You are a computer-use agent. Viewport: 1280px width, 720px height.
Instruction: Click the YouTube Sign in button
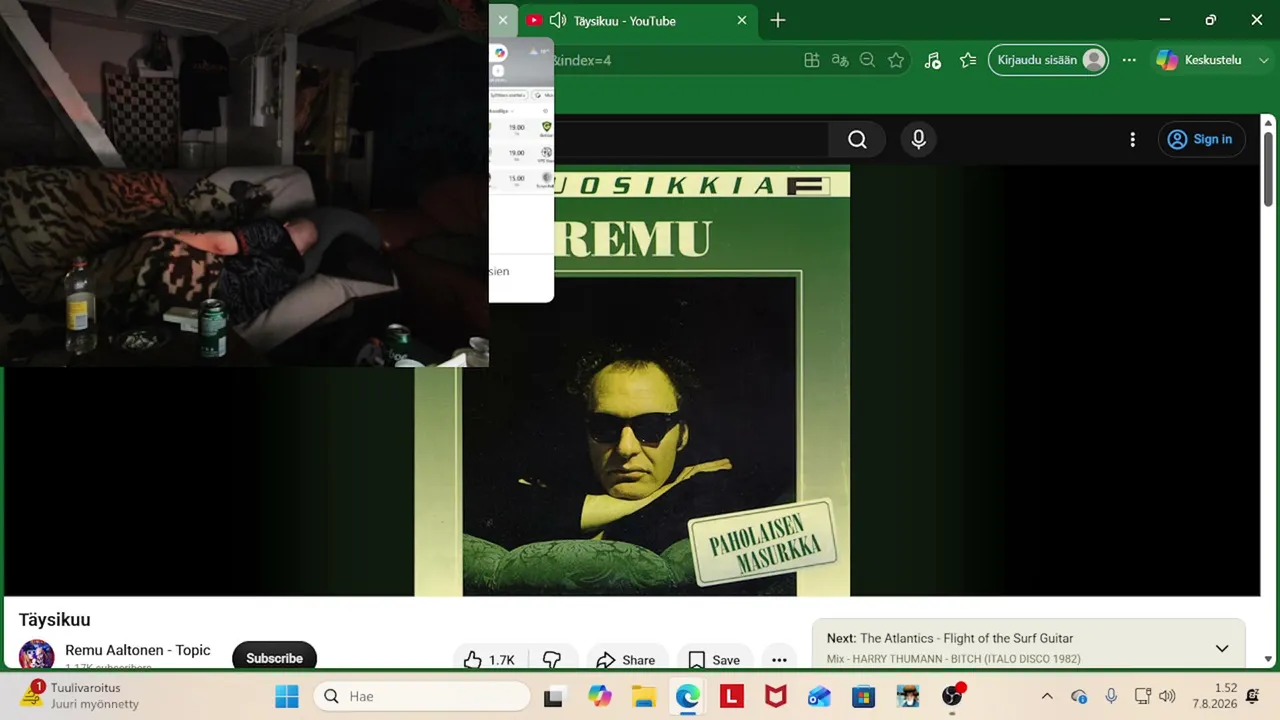tap(1201, 139)
